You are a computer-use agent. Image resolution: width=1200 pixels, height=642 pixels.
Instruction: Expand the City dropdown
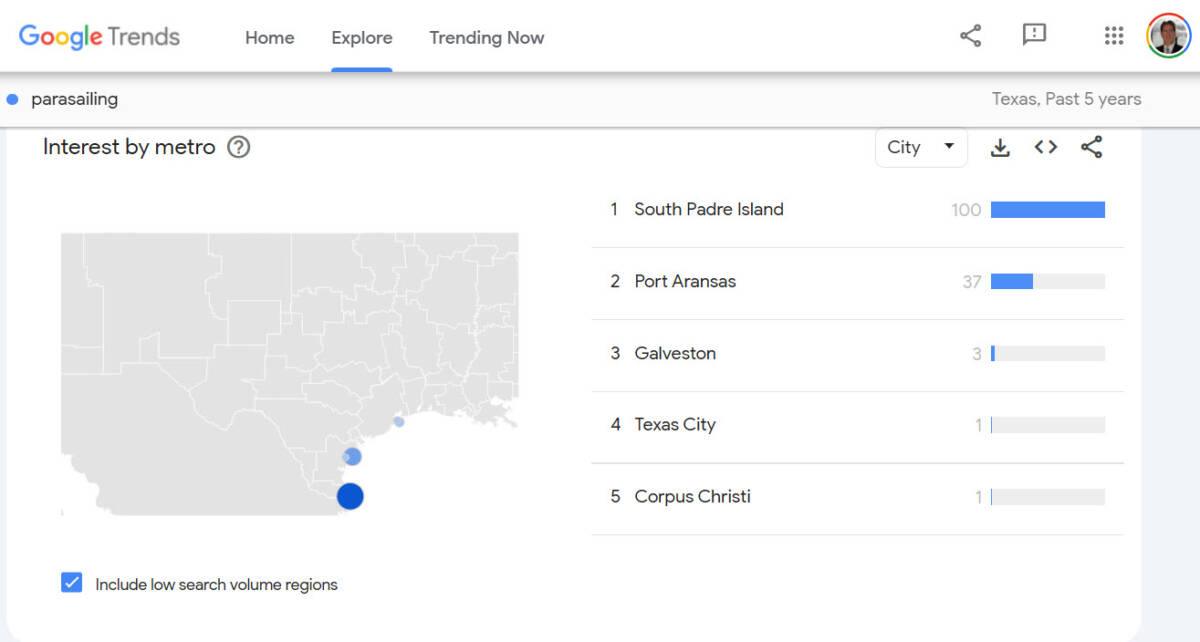click(x=921, y=148)
